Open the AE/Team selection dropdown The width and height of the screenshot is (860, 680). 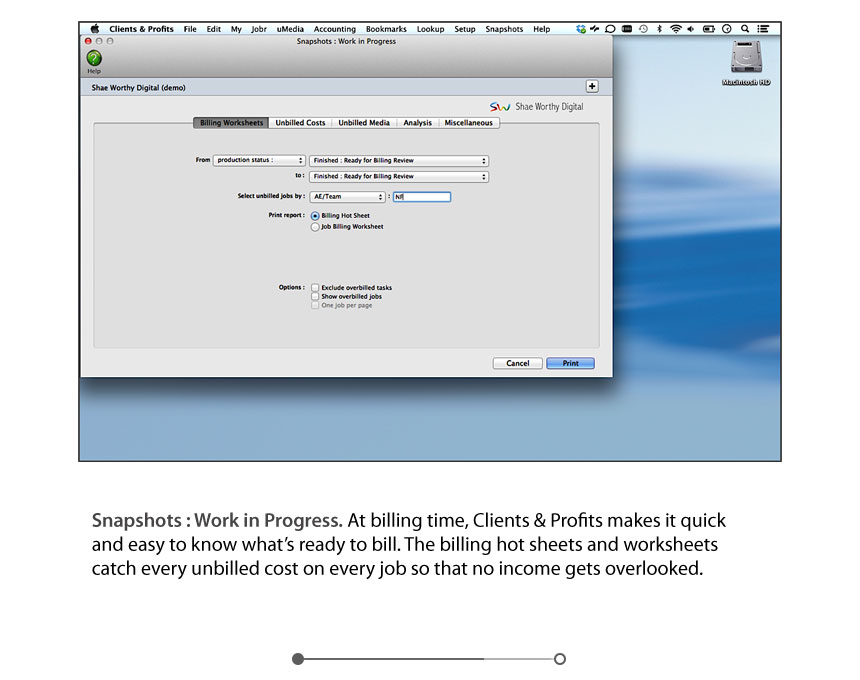347,197
